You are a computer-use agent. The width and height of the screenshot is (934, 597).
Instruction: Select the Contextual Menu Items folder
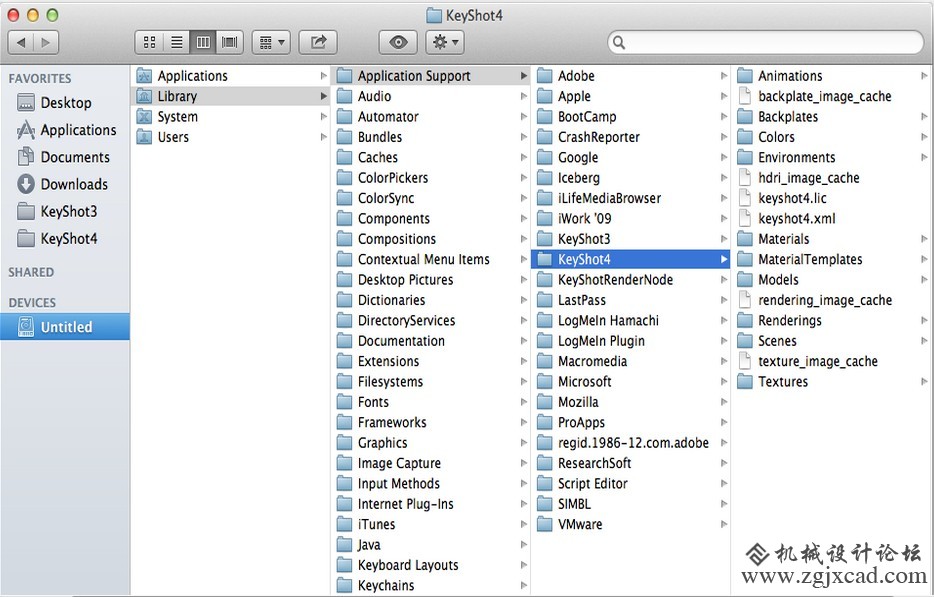click(431, 259)
